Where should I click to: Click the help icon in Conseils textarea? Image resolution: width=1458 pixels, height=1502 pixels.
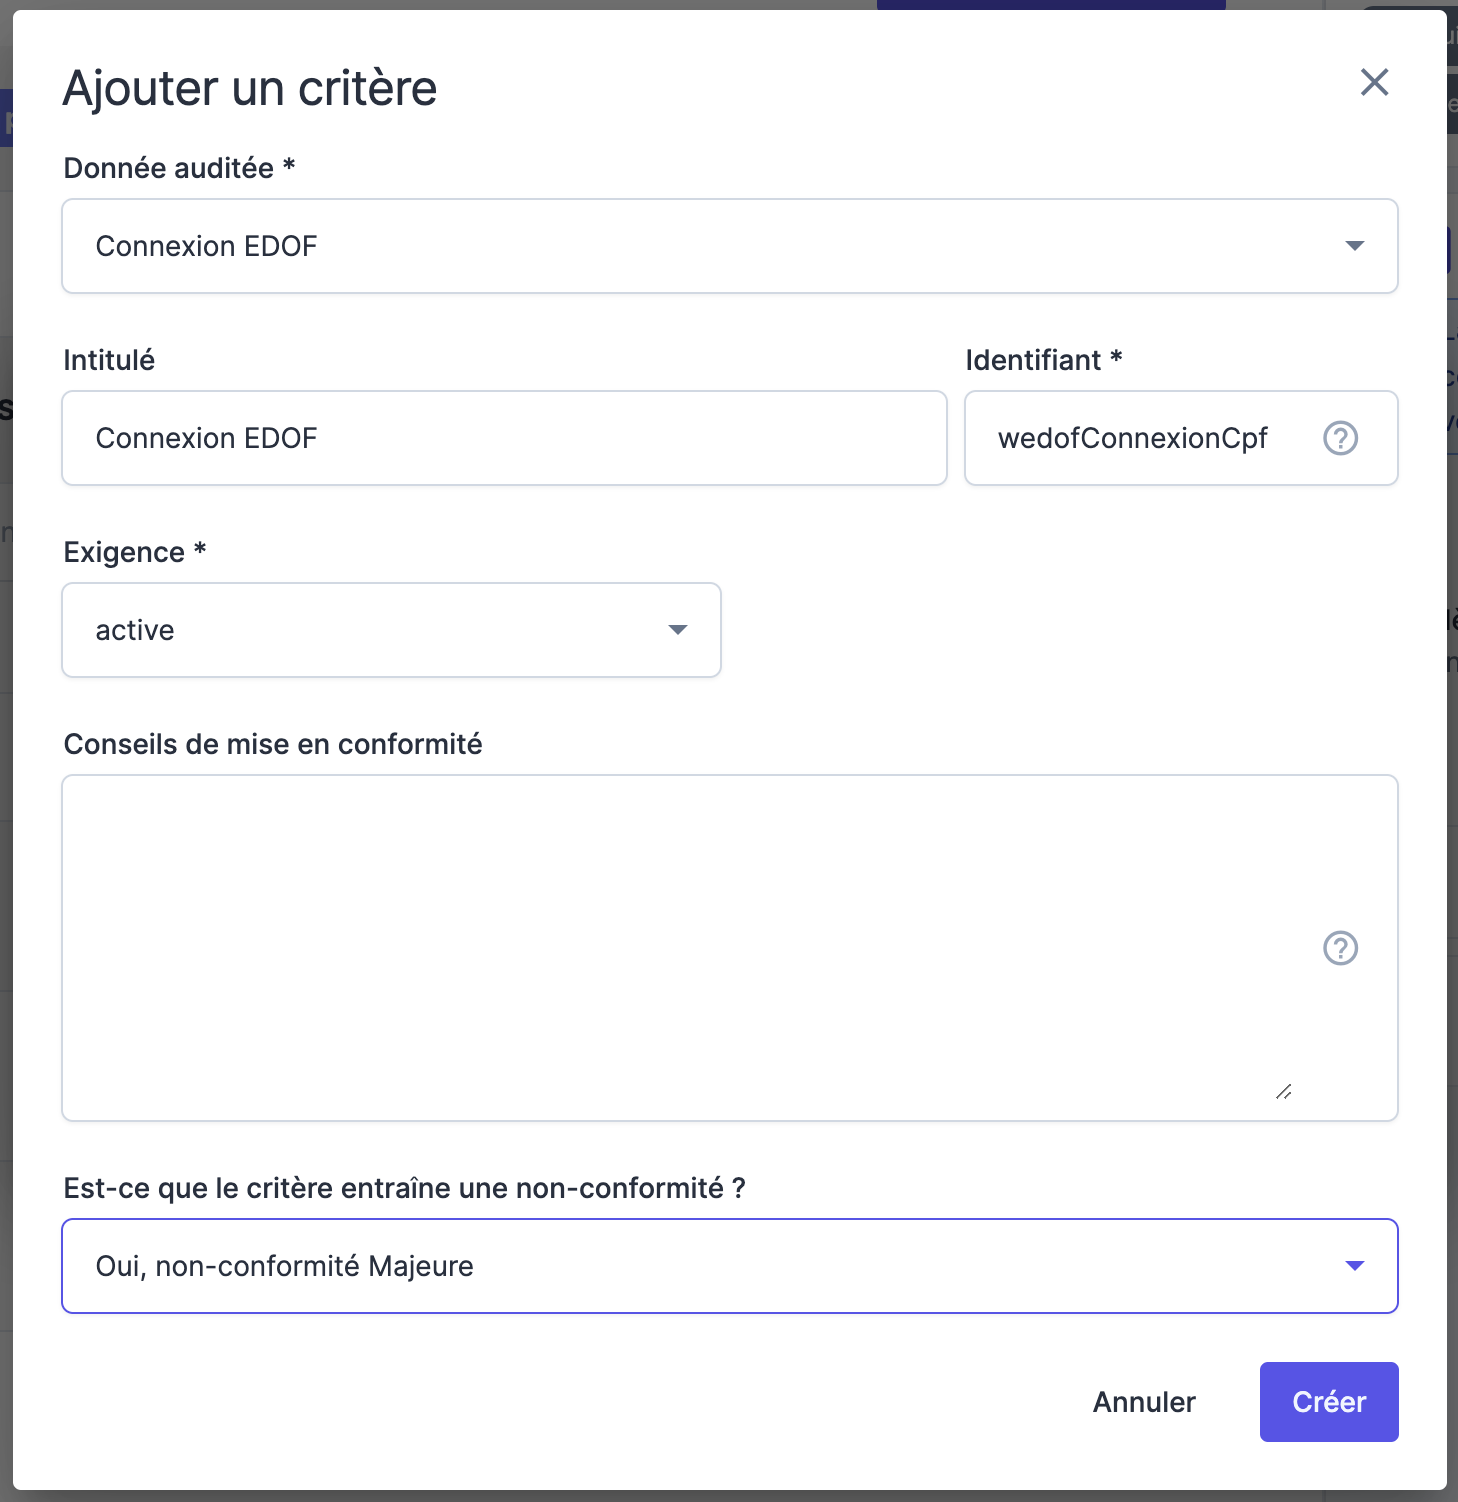click(1340, 948)
